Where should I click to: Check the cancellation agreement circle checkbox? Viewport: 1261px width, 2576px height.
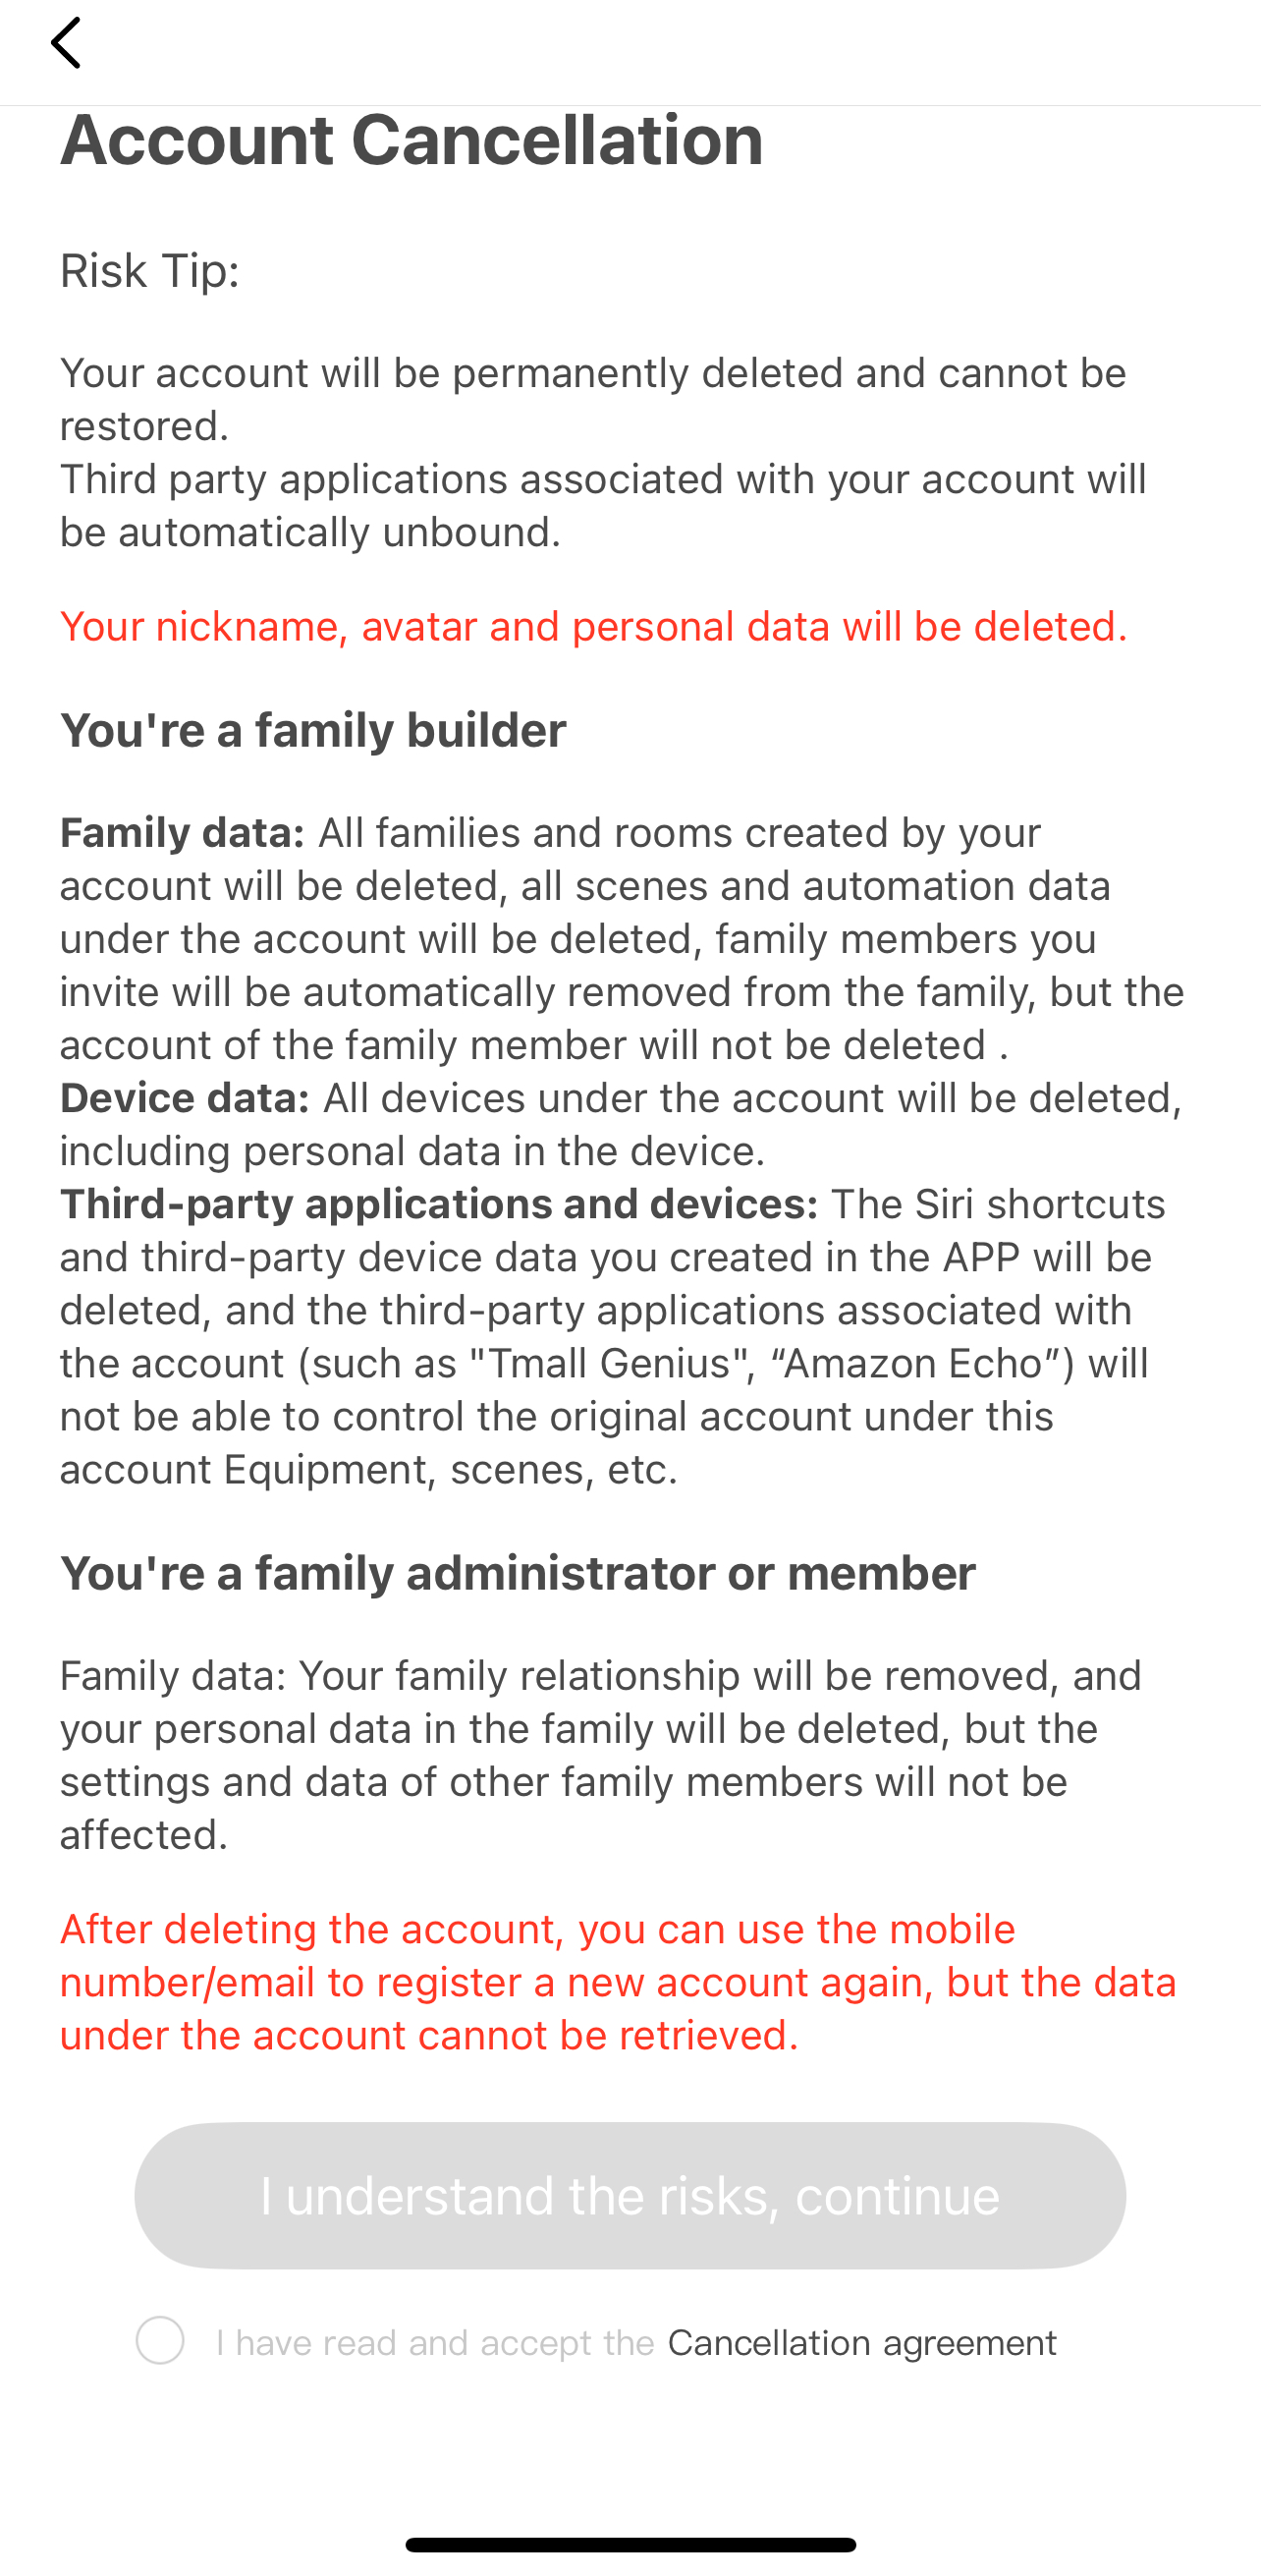[x=160, y=2341]
